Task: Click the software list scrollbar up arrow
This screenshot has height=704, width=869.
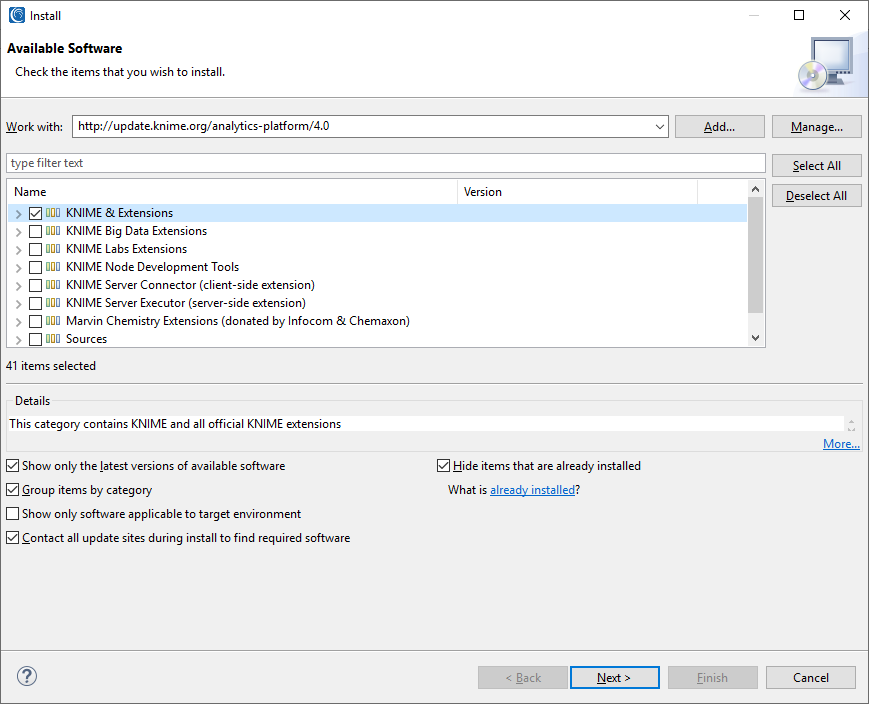Action: tap(755, 189)
